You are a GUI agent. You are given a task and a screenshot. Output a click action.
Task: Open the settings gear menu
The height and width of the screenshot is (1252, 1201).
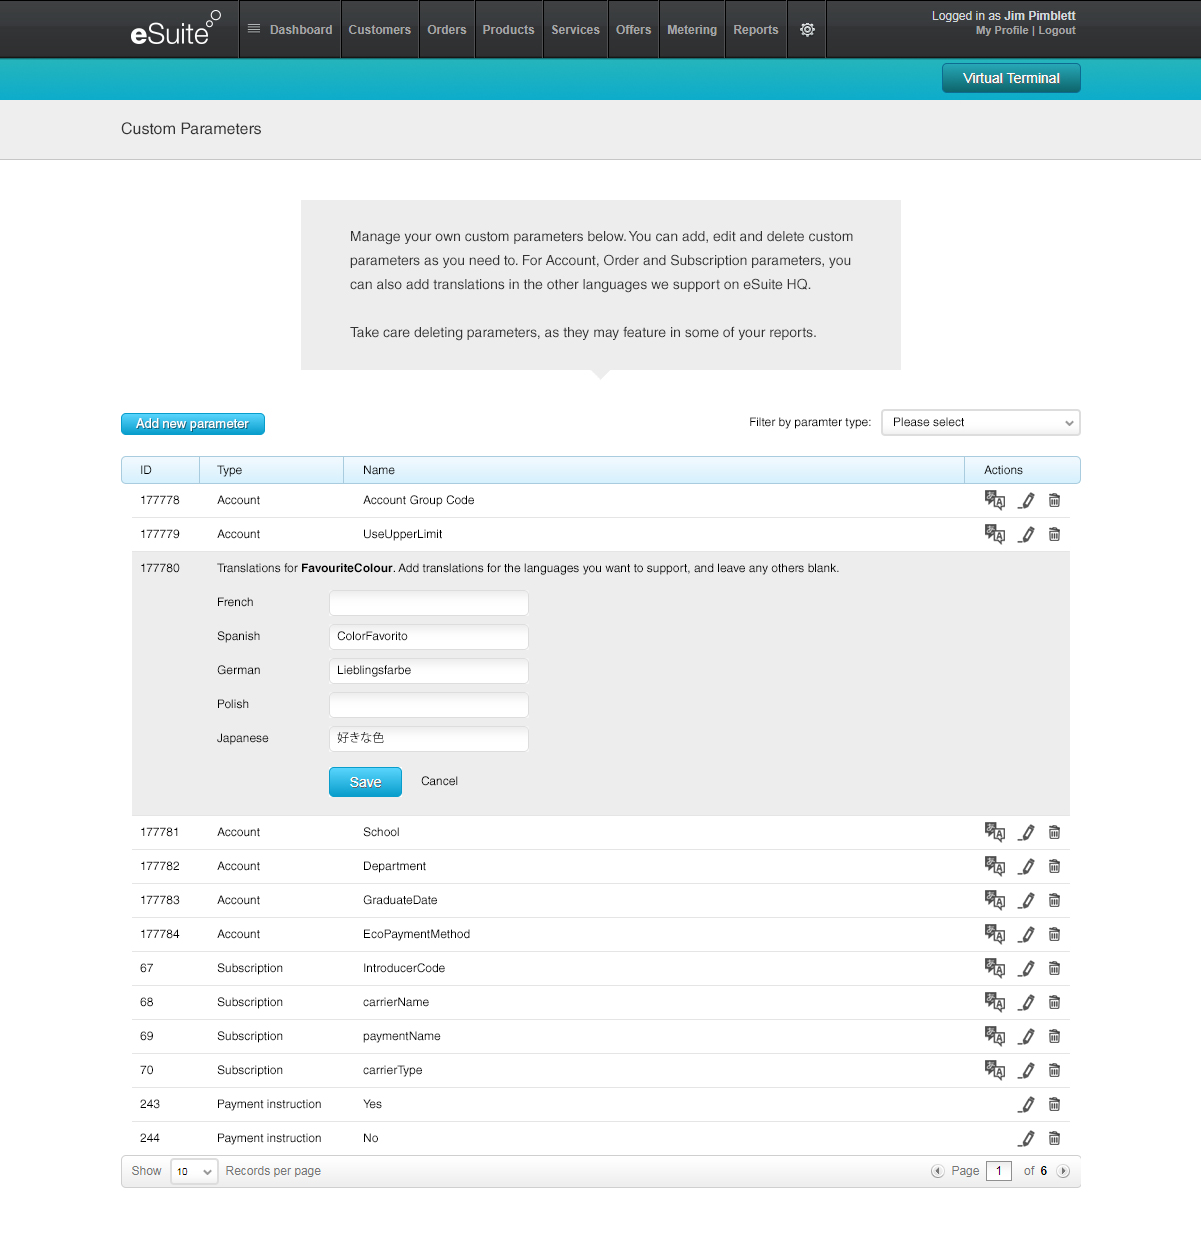[807, 30]
